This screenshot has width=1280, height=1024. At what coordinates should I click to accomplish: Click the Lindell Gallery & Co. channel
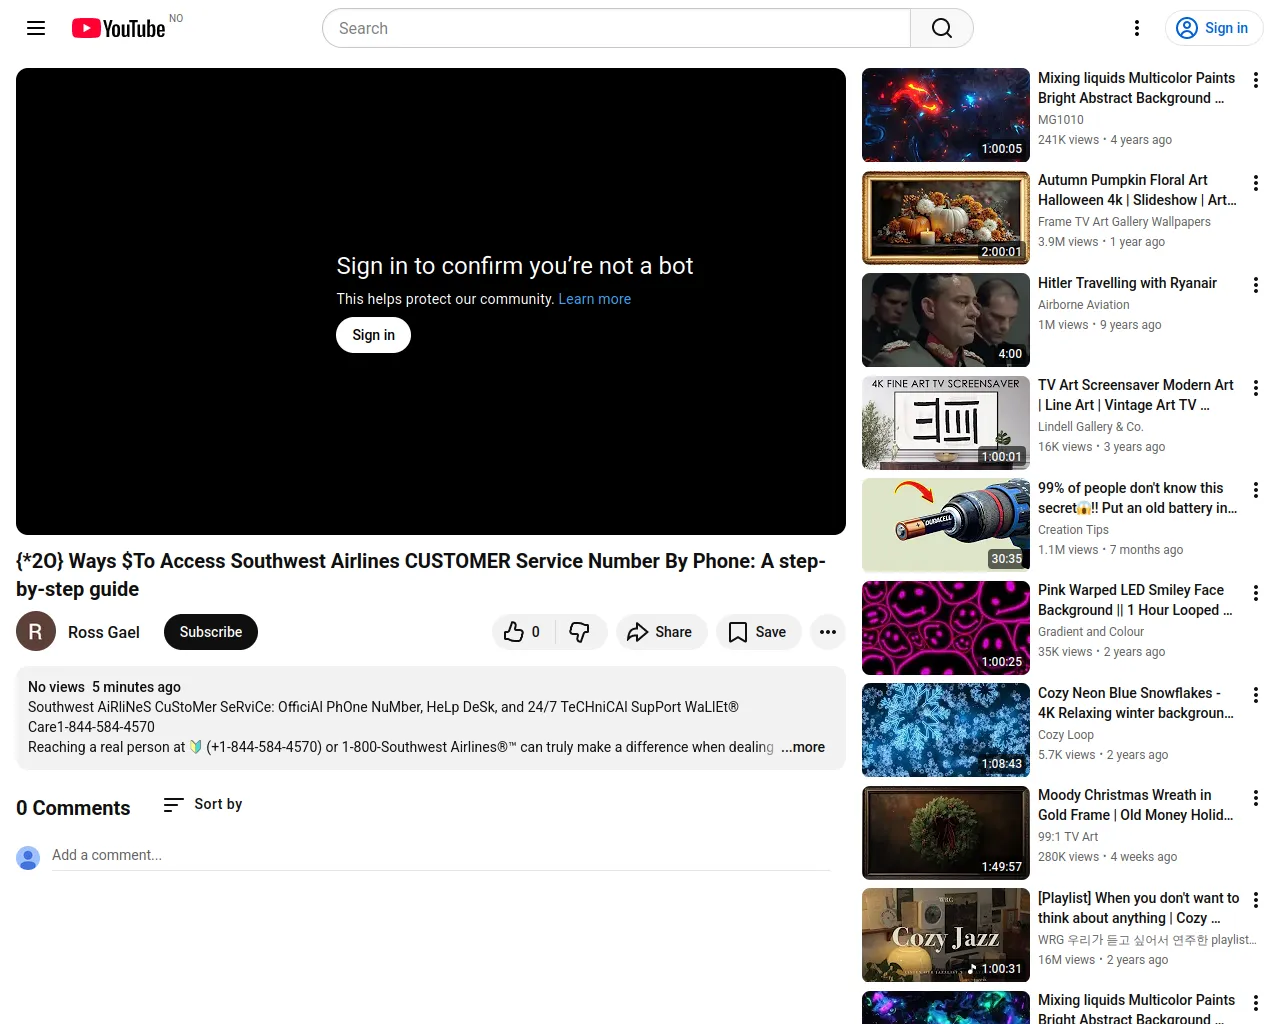1091,427
